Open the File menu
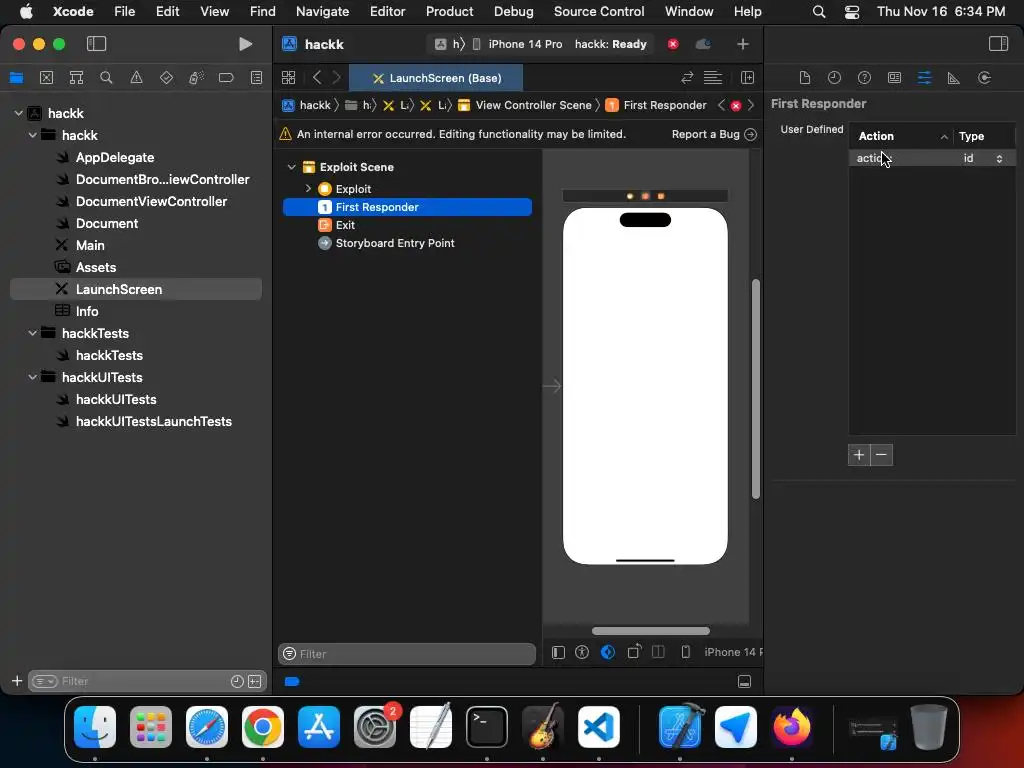 tap(124, 11)
